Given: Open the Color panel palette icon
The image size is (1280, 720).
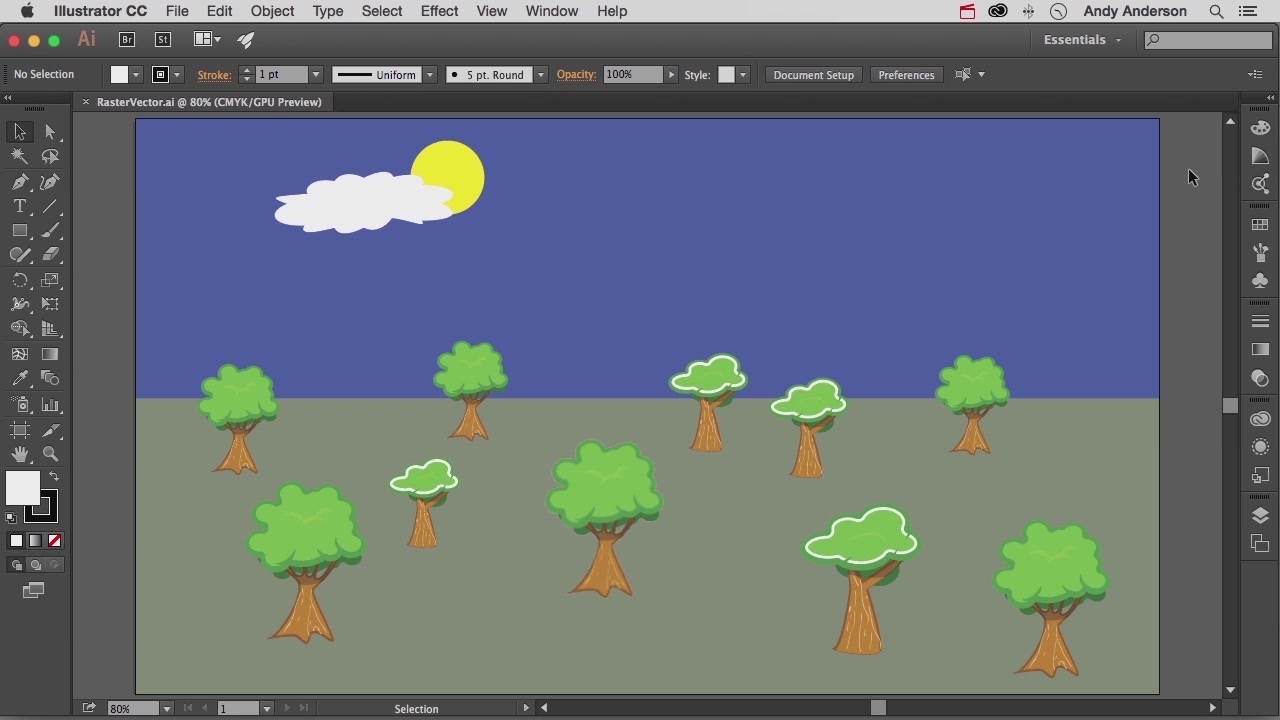Looking at the screenshot, I should 1260,128.
